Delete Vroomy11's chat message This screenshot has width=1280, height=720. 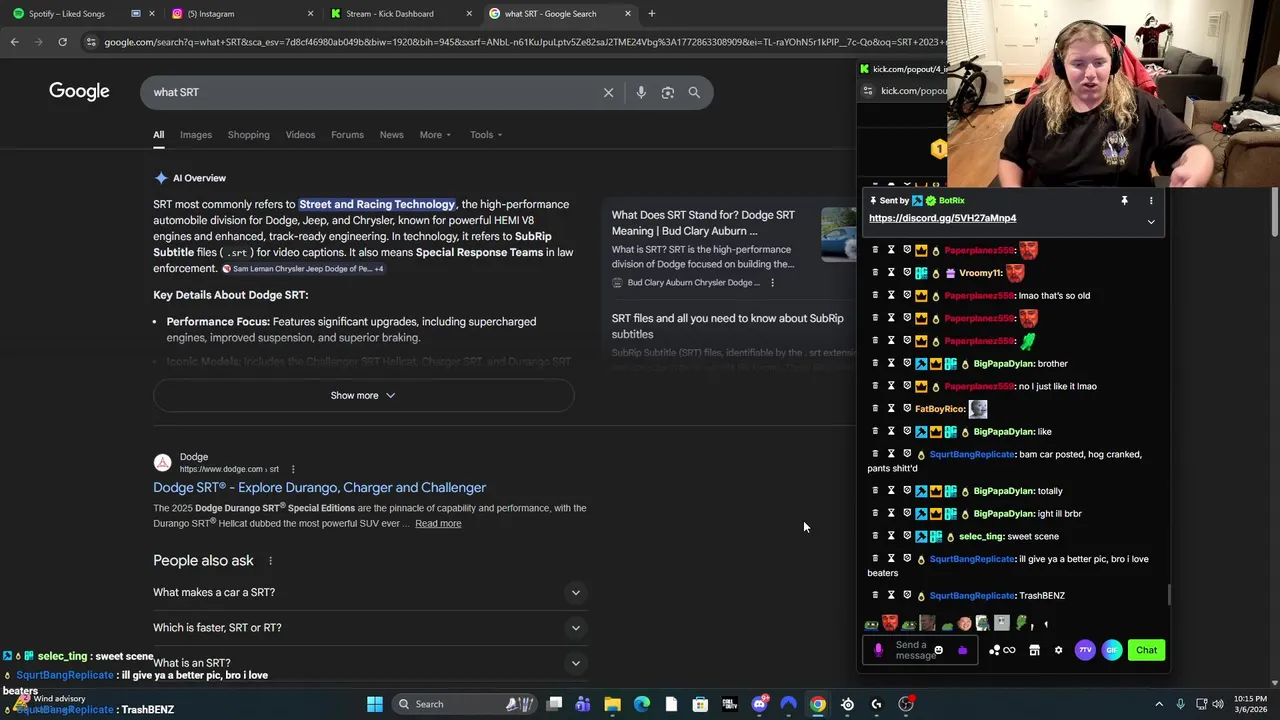coord(875,273)
